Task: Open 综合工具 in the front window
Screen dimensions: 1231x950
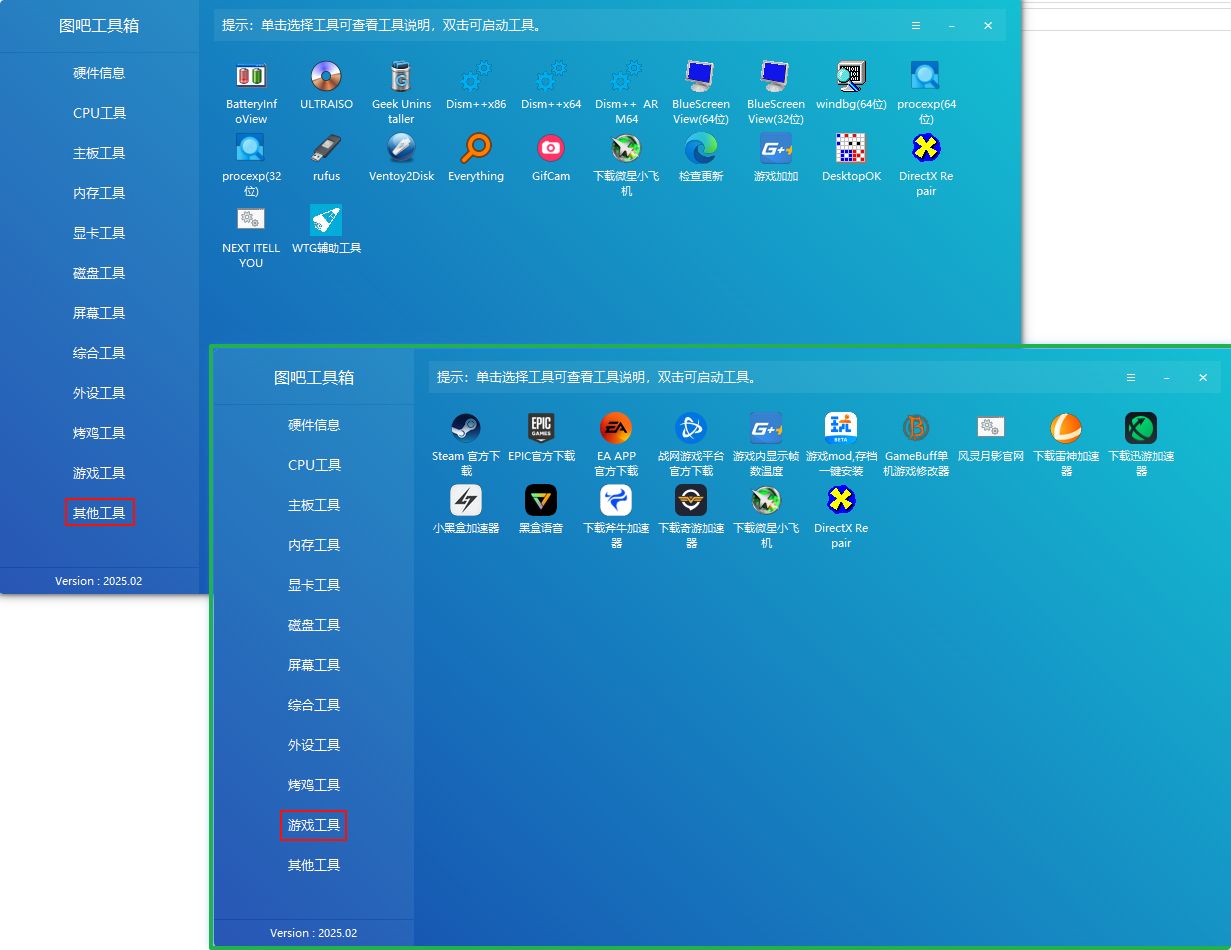Action: 314,705
